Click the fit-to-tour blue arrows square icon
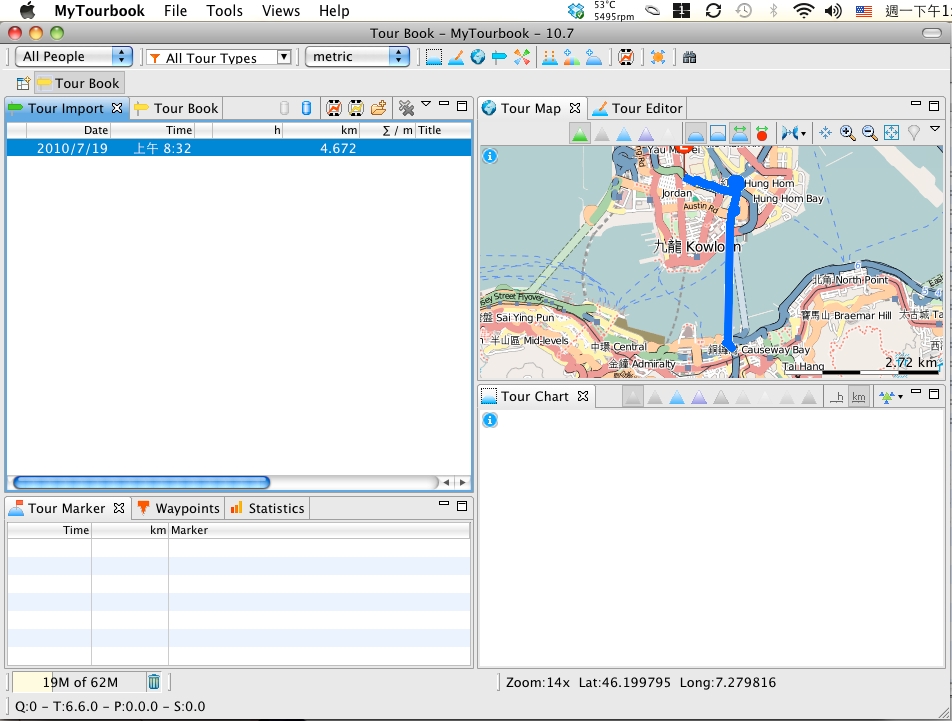Screen dimensions: 952x721 click(x=891, y=132)
